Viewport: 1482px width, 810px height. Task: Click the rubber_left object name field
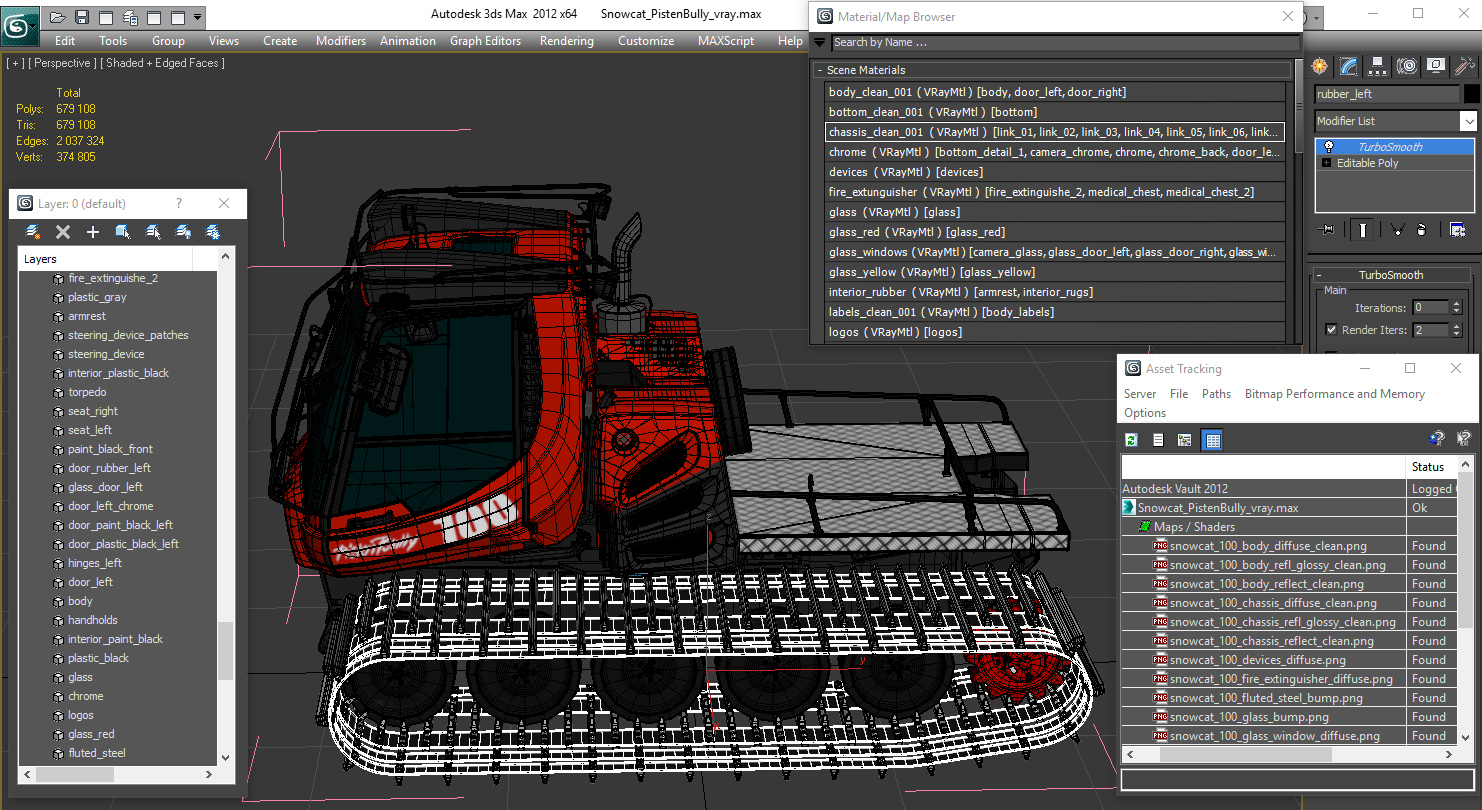[1387, 94]
